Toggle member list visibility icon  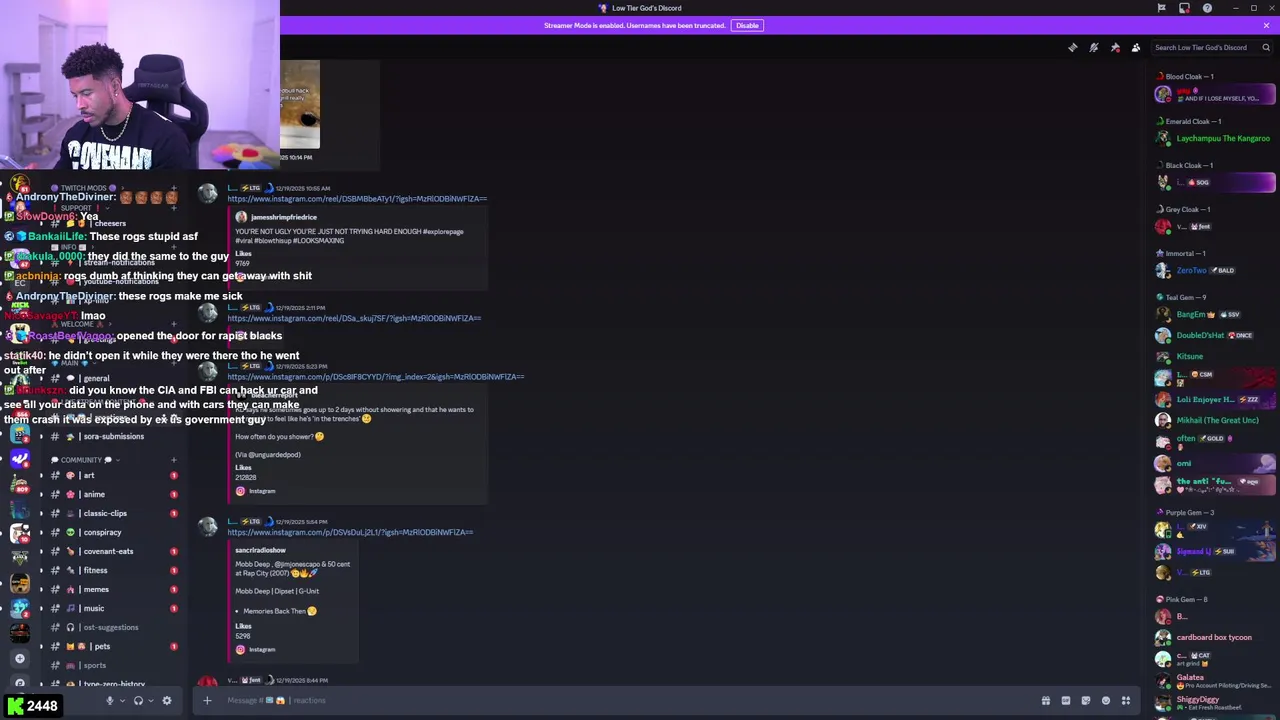tap(1136, 47)
